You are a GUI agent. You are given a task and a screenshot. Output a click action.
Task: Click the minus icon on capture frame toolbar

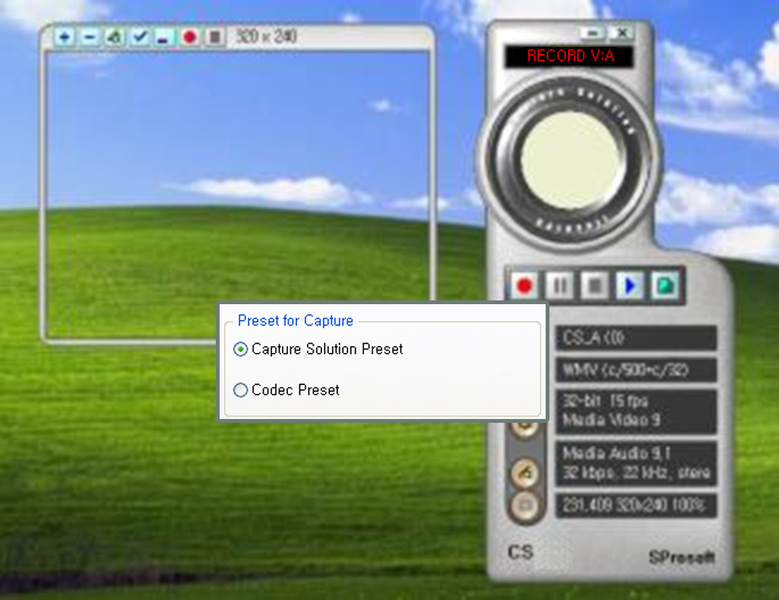click(90, 37)
